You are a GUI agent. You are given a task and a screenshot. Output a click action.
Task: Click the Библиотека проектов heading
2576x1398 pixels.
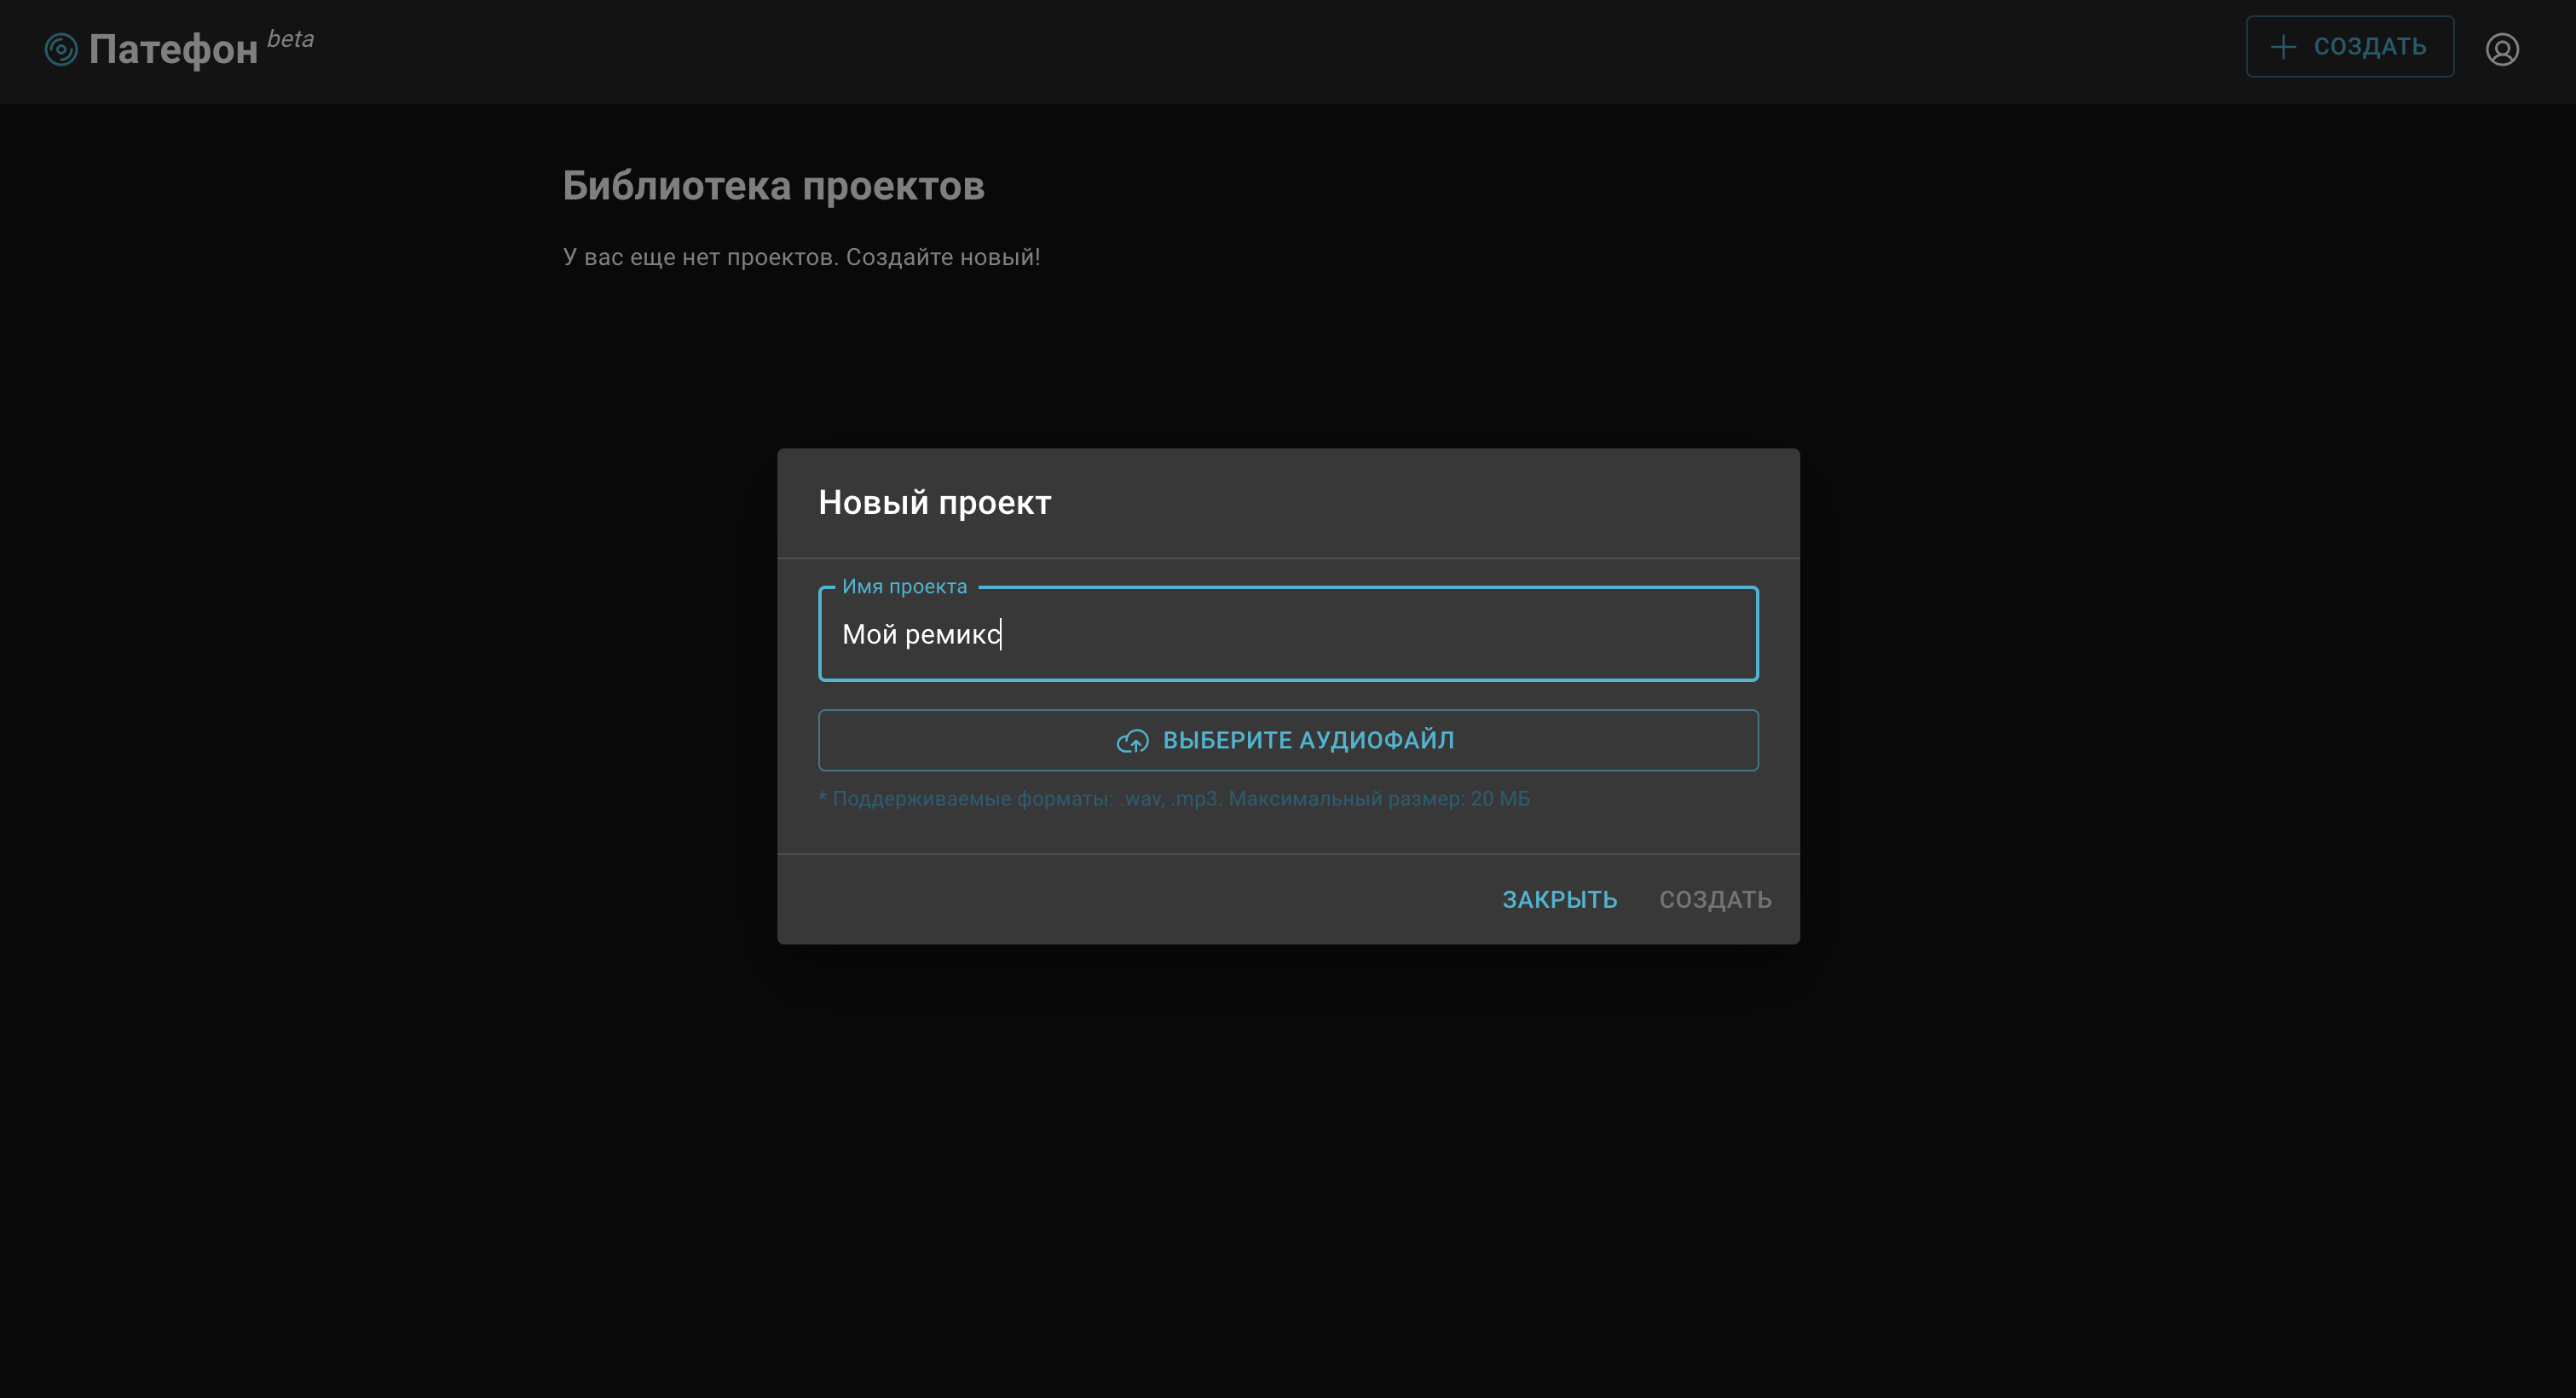(x=773, y=186)
